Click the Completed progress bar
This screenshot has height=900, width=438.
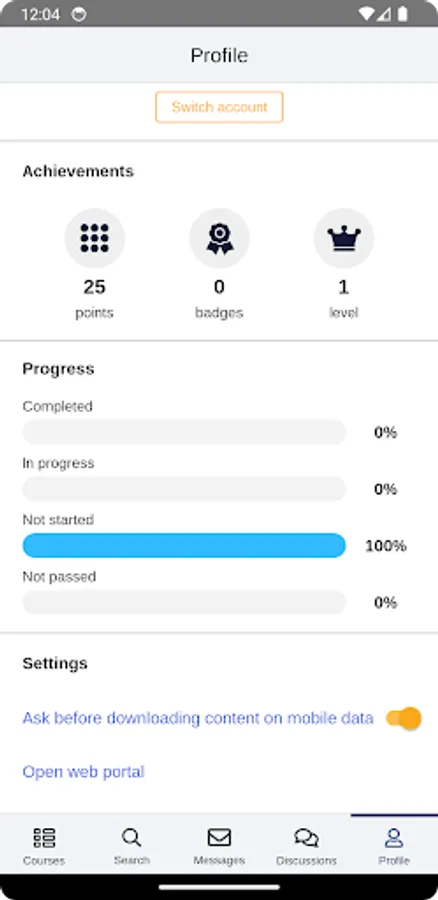coord(184,432)
